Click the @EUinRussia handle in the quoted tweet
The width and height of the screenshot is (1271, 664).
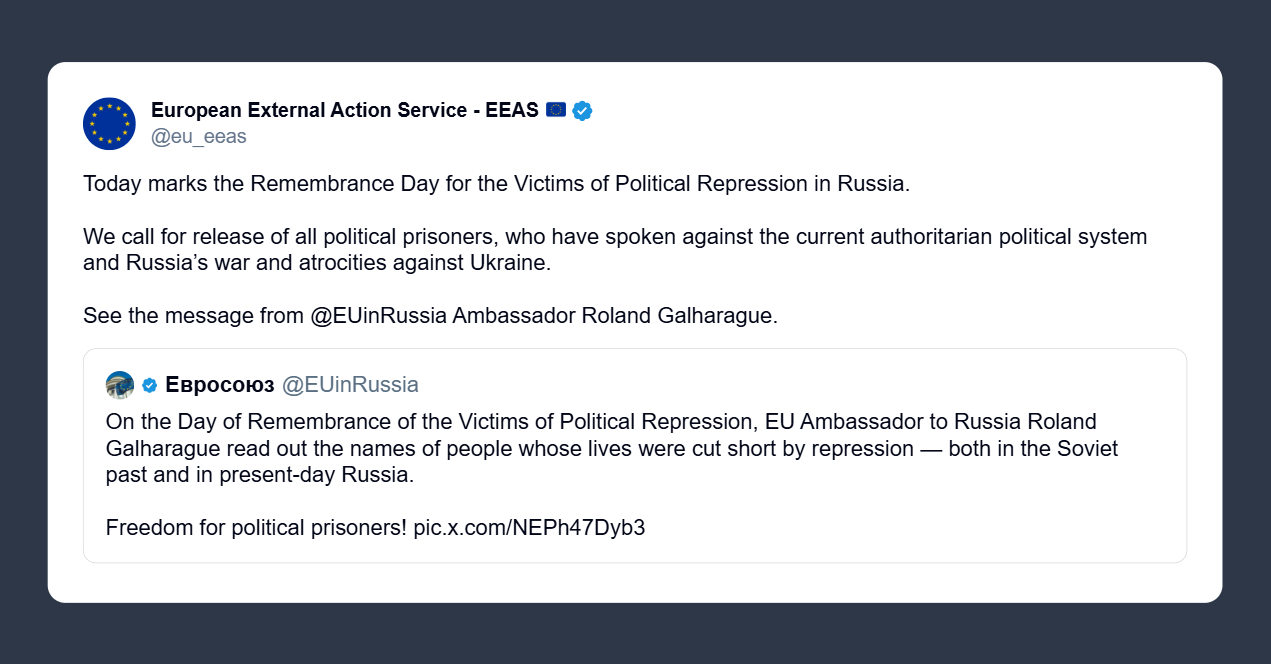350,385
